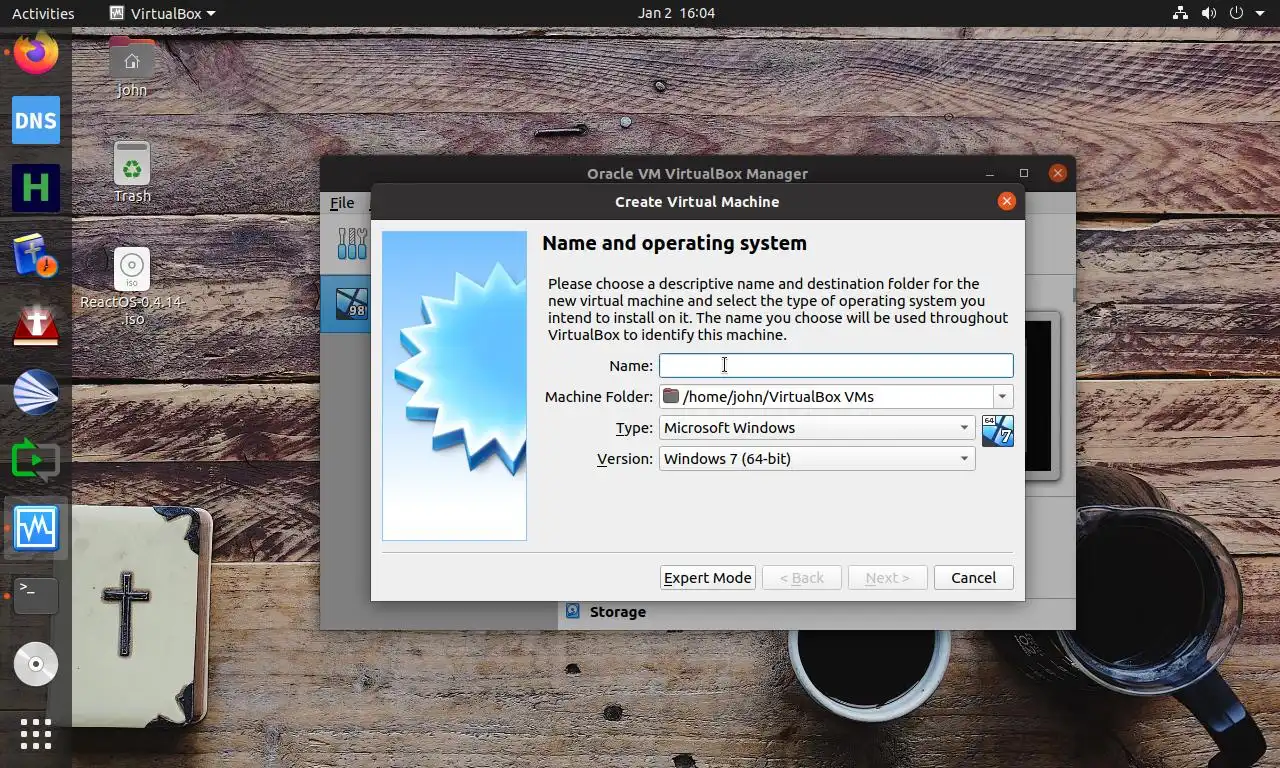1280x768 pixels.
Task: Close the Oracle VM VirtualBox Manager window
Action: click(1057, 173)
